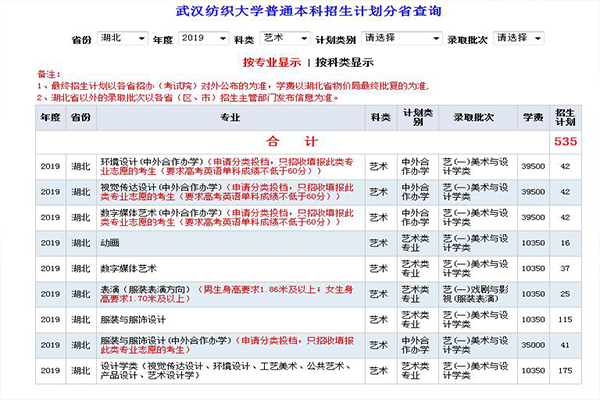Select the 设计学类 major cell
Screen dimensions: 600x400
pyautogui.click(x=231, y=371)
